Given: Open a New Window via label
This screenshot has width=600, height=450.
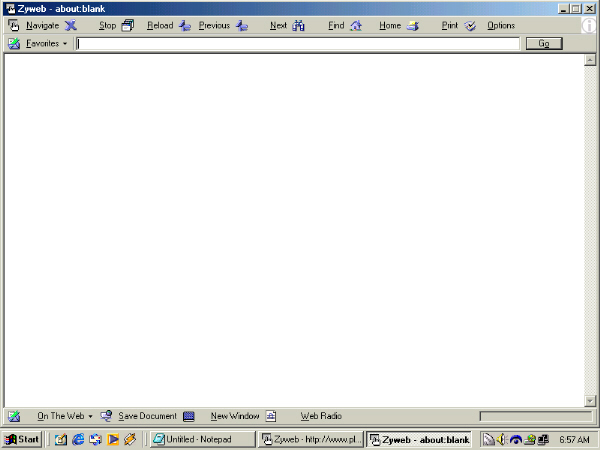Looking at the screenshot, I should pos(235,416).
